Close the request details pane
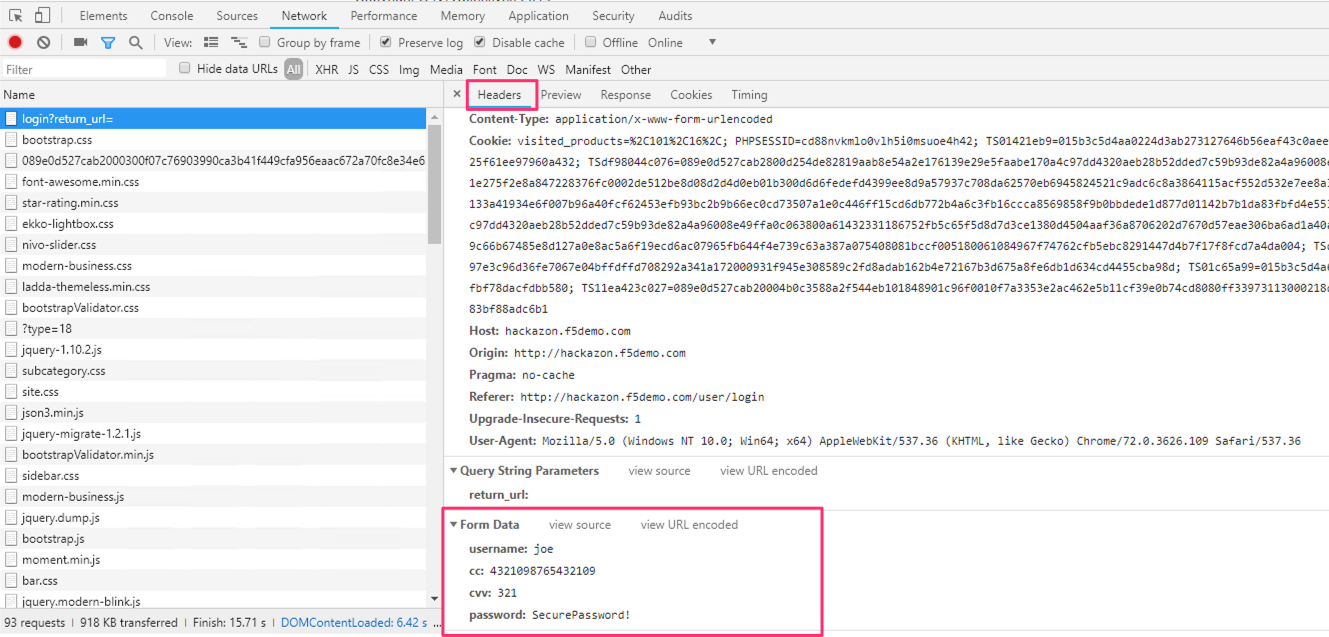The image size is (1329, 637). 457,94
